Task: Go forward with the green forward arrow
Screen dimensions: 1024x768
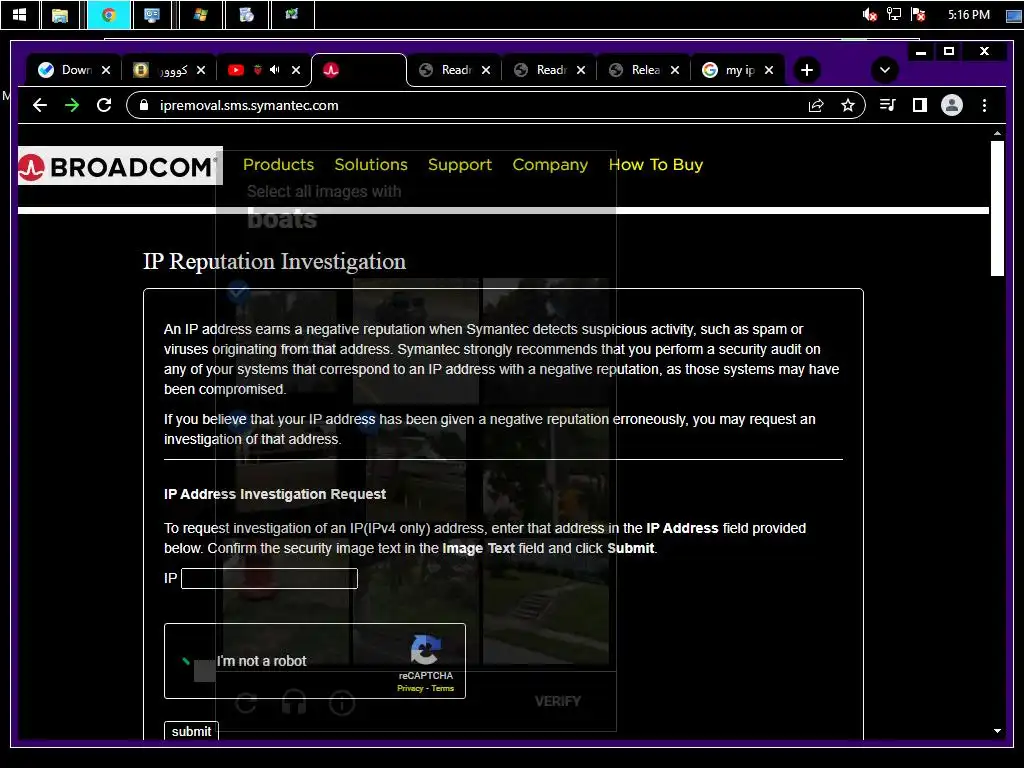Action: [72, 105]
